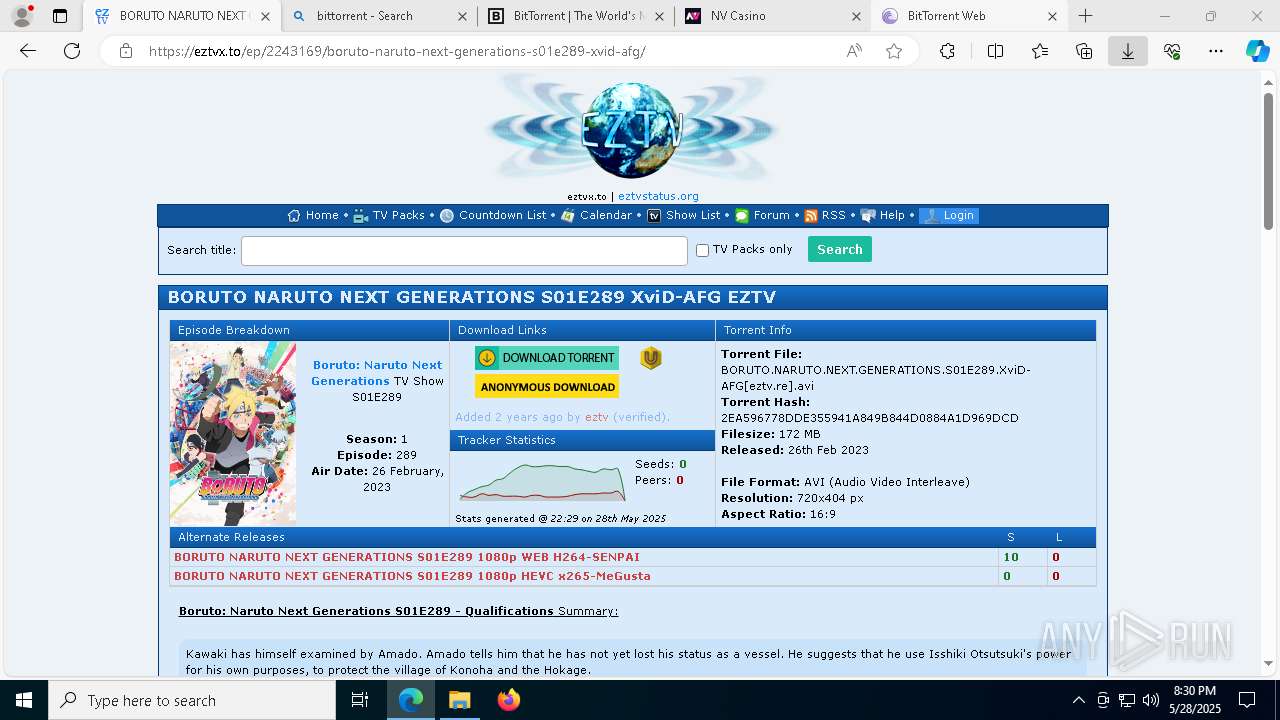
Task: Toggle the TV Packs only checkbox
Action: [x=702, y=250]
